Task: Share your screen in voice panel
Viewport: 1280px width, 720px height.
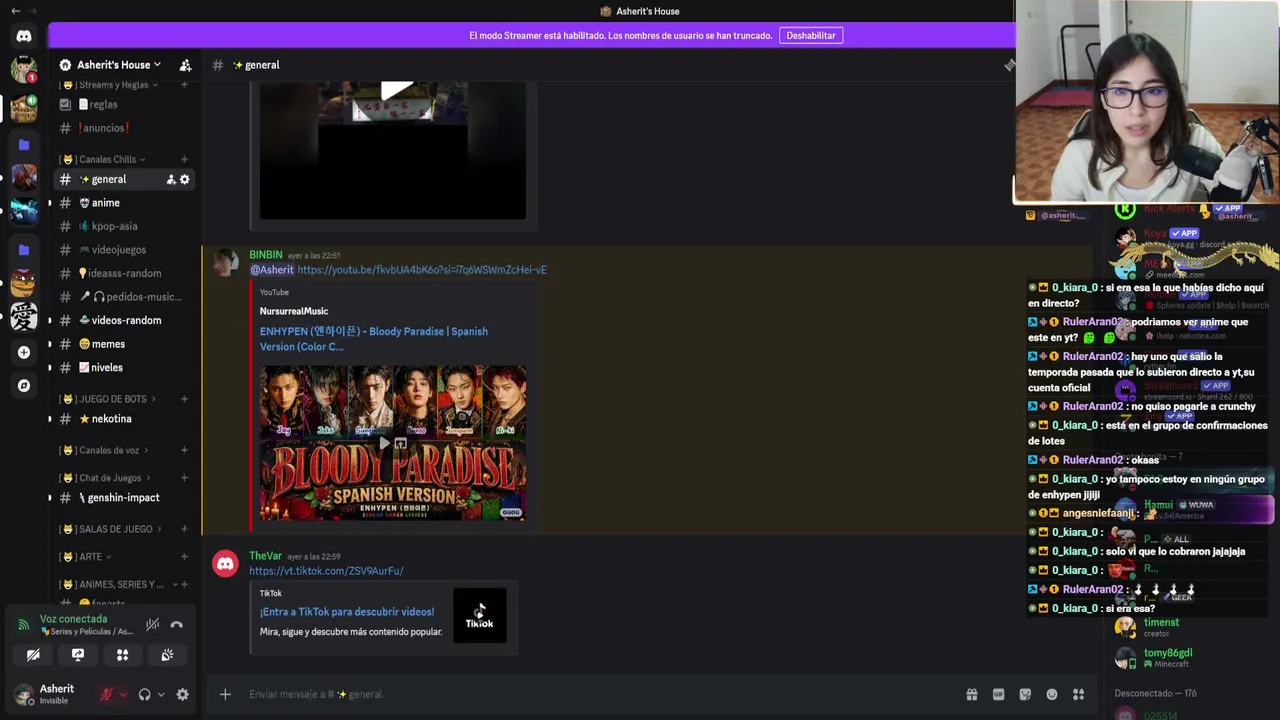Action: (78, 655)
